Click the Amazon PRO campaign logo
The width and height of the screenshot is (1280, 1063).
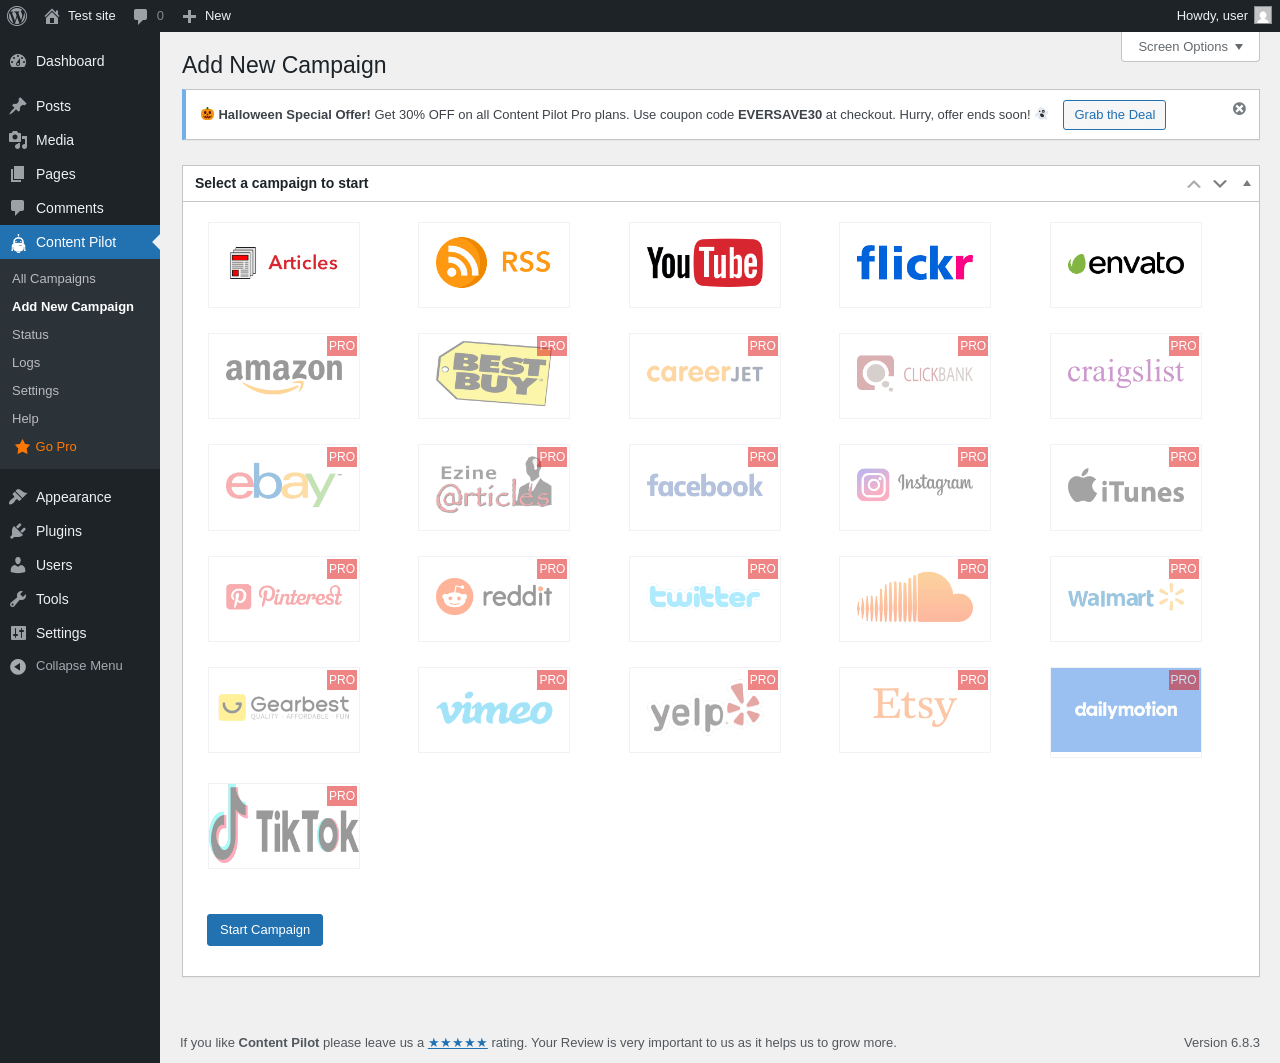[x=284, y=376]
